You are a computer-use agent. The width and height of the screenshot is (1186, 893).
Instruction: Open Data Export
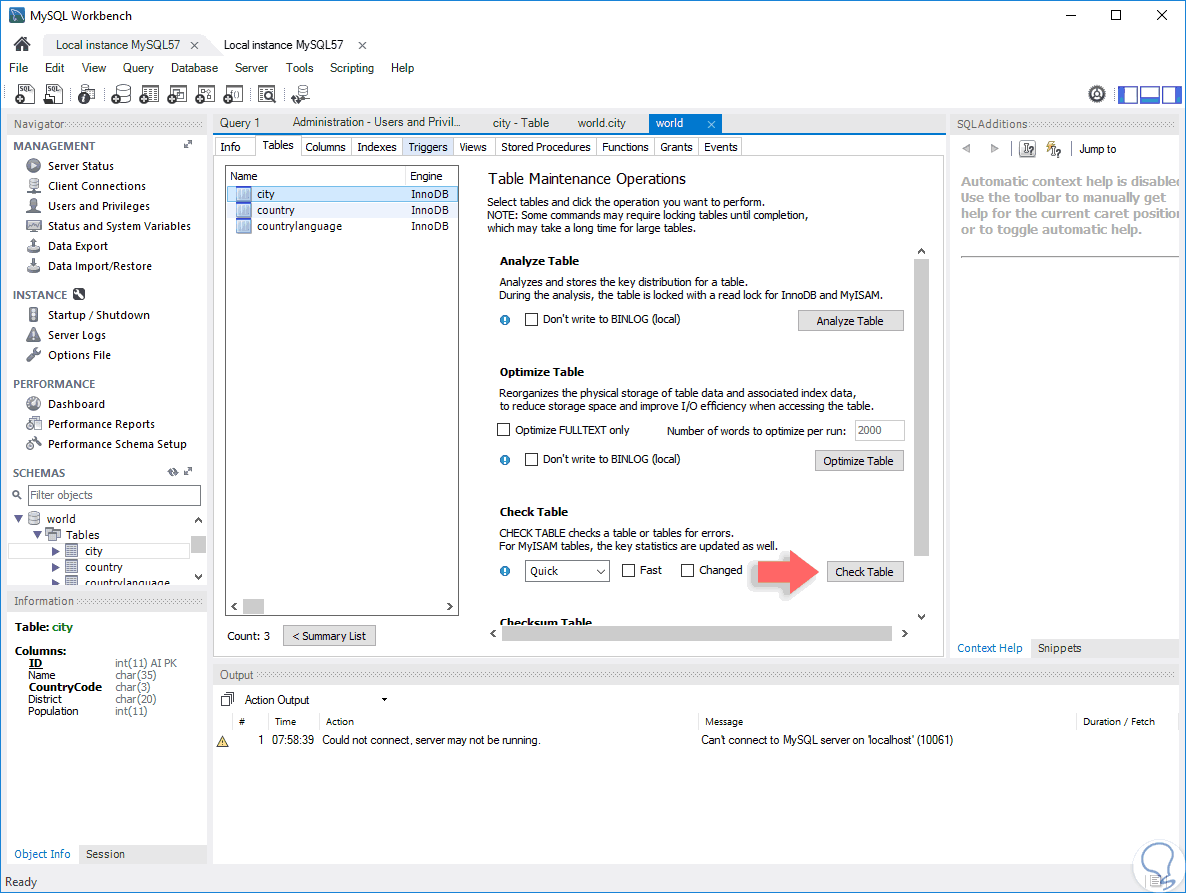pos(78,246)
